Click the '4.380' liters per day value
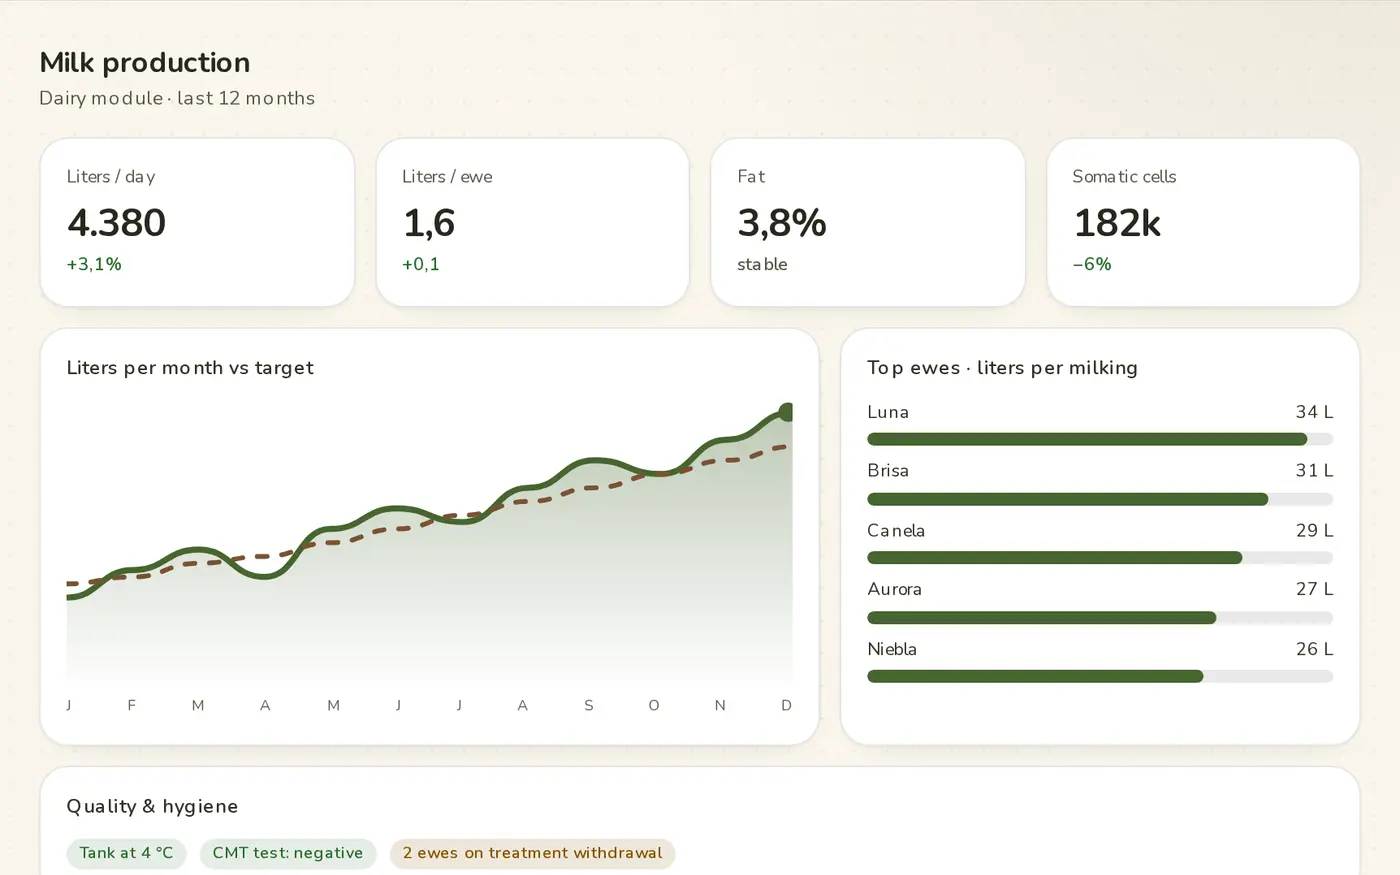 (116, 222)
